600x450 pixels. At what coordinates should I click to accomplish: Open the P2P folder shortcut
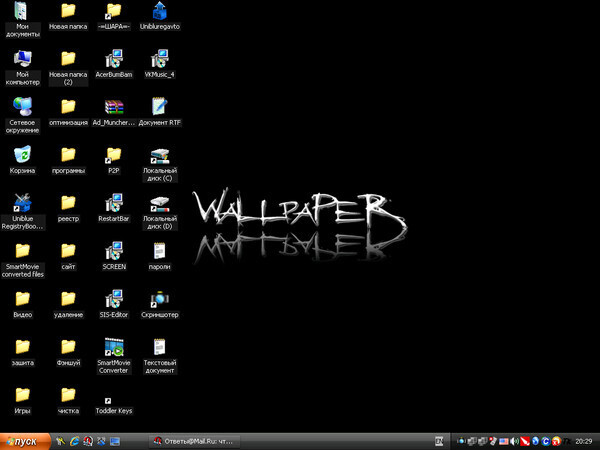pyautogui.click(x=114, y=160)
